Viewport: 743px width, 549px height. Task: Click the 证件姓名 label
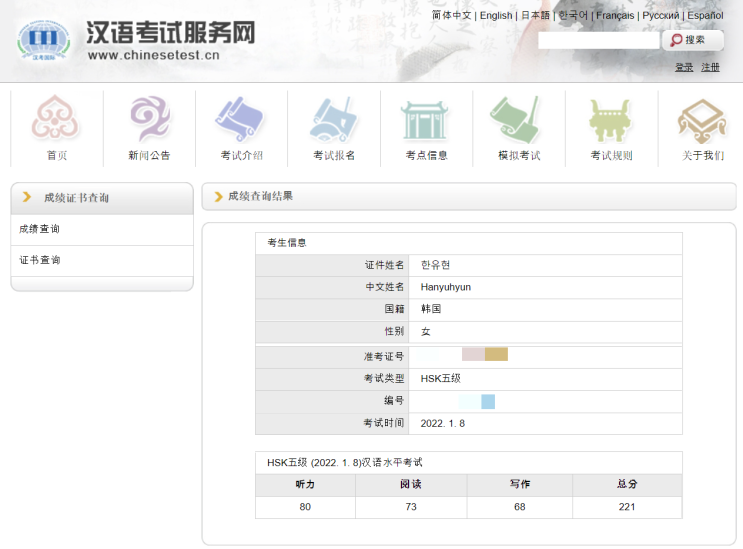(x=384, y=265)
